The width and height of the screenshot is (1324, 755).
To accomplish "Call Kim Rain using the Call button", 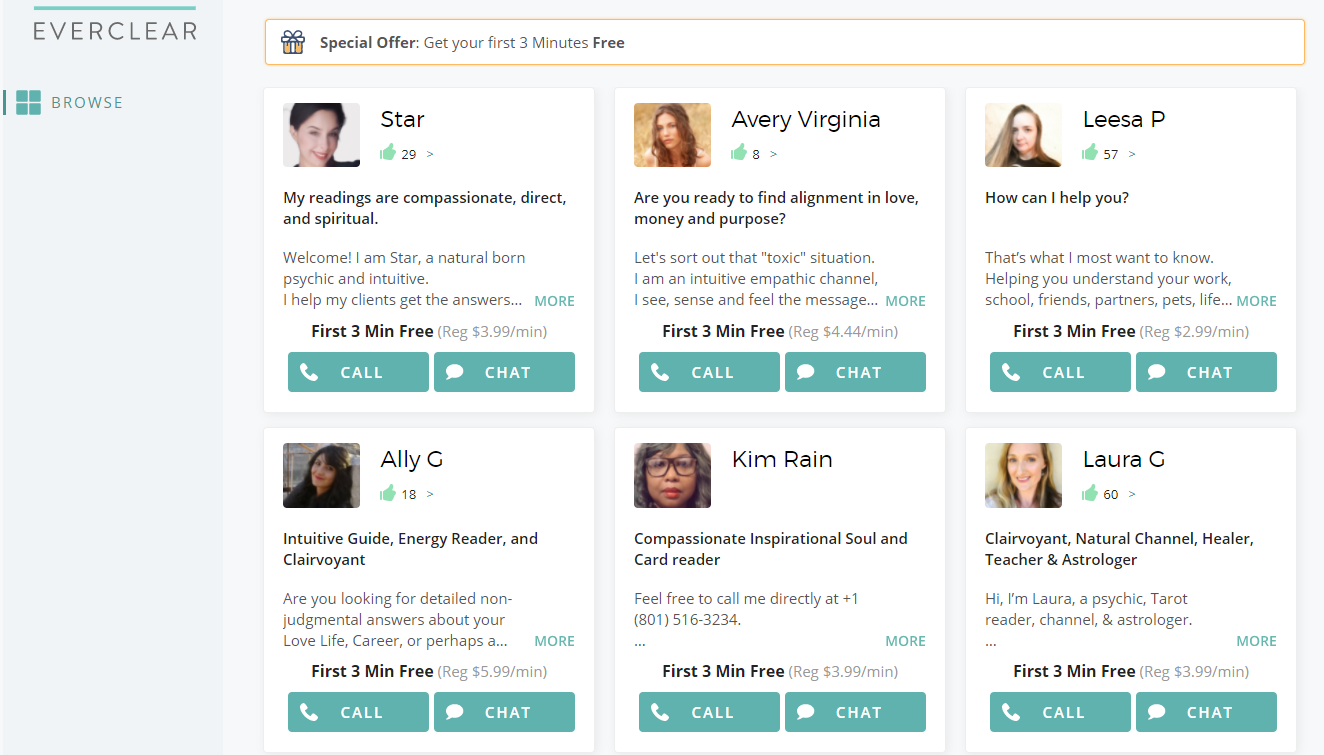I will tap(709, 712).
